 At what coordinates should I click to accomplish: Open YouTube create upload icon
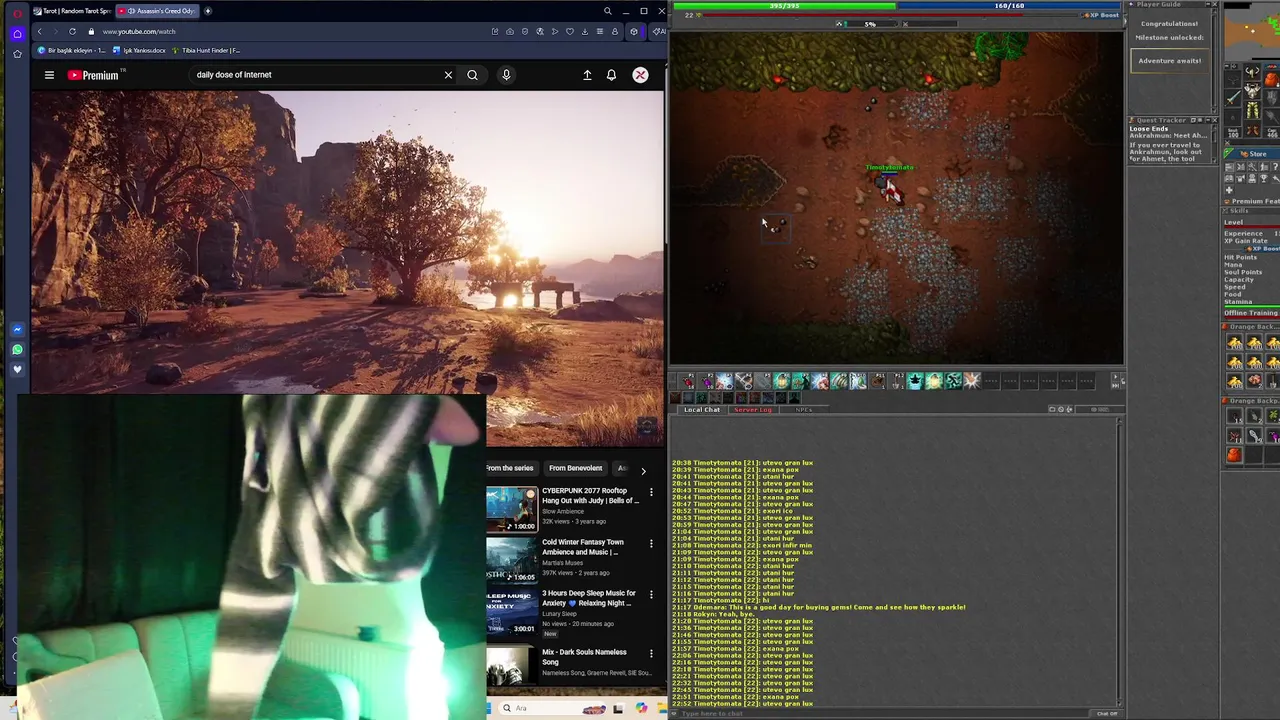pyautogui.click(x=587, y=75)
